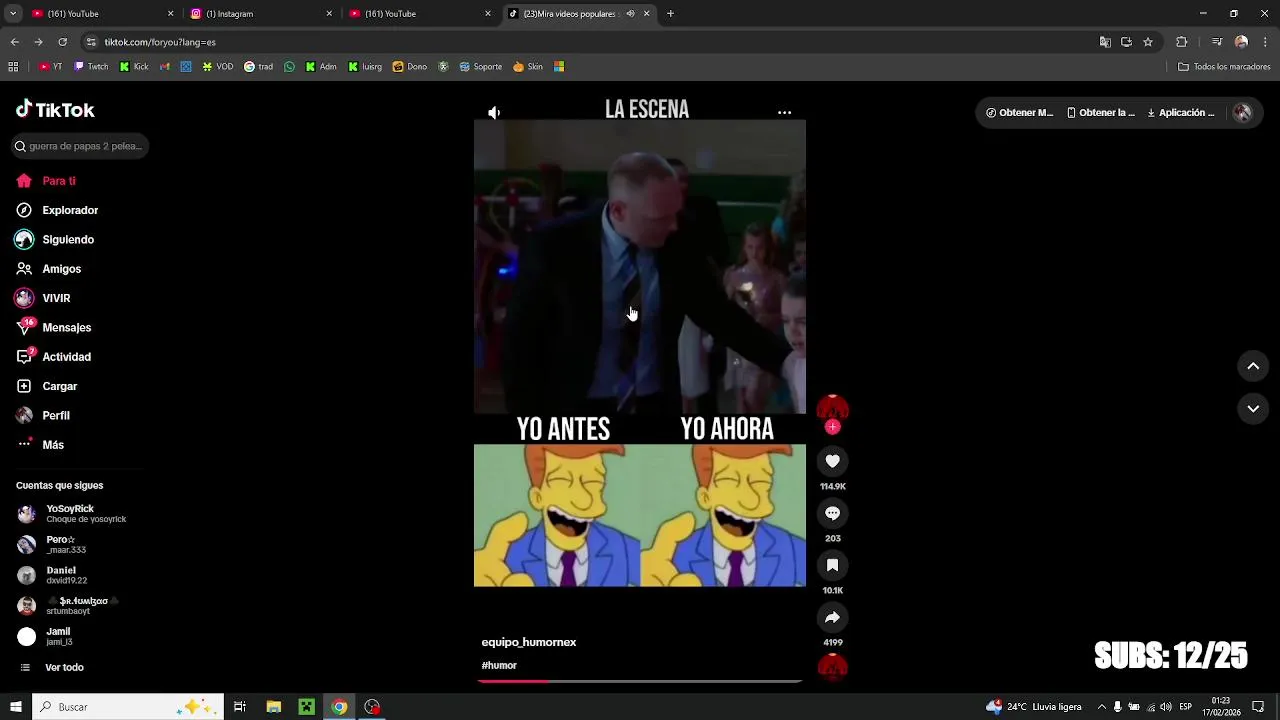Show hidden system tray icons

(1102, 707)
